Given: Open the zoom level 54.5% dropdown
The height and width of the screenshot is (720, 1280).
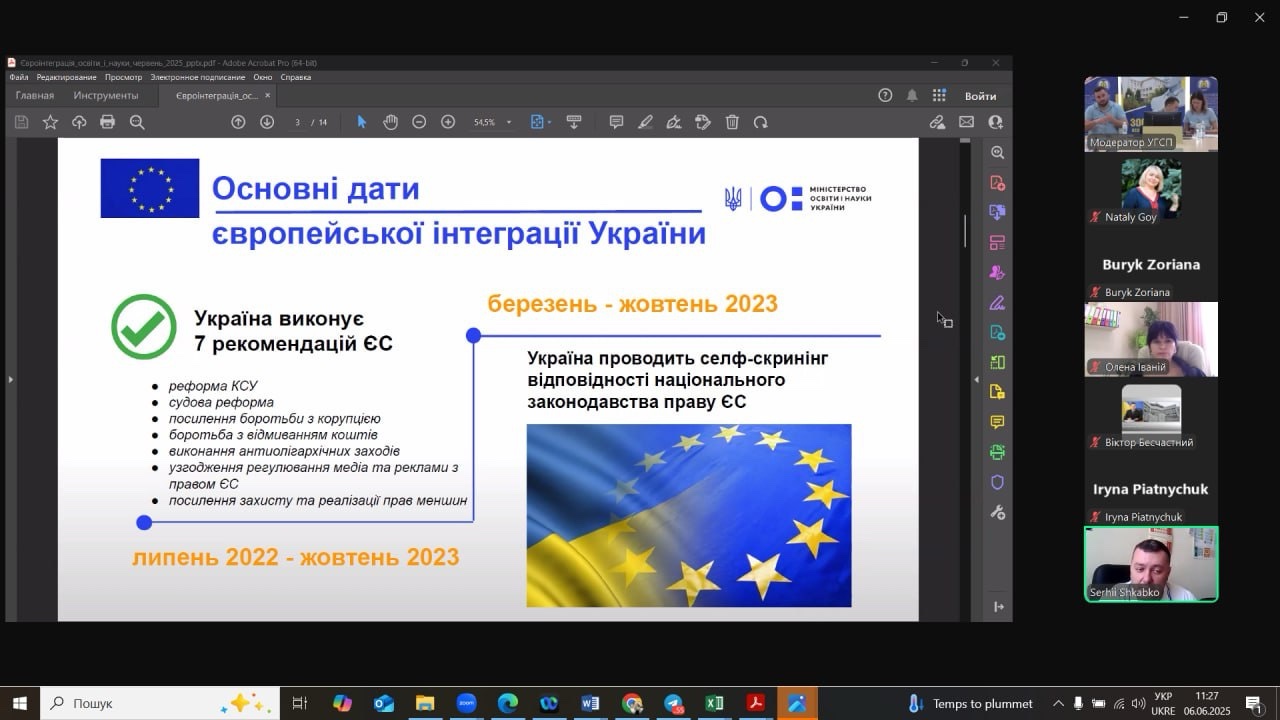Looking at the screenshot, I should pyautogui.click(x=509, y=123).
